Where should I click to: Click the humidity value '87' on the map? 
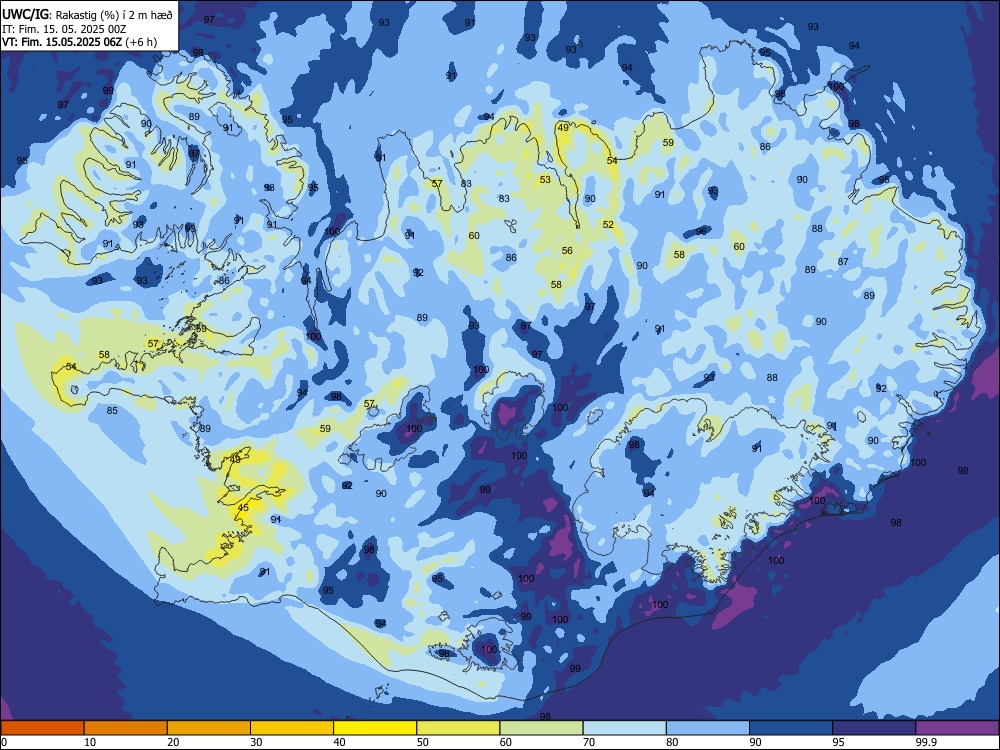coord(843,261)
